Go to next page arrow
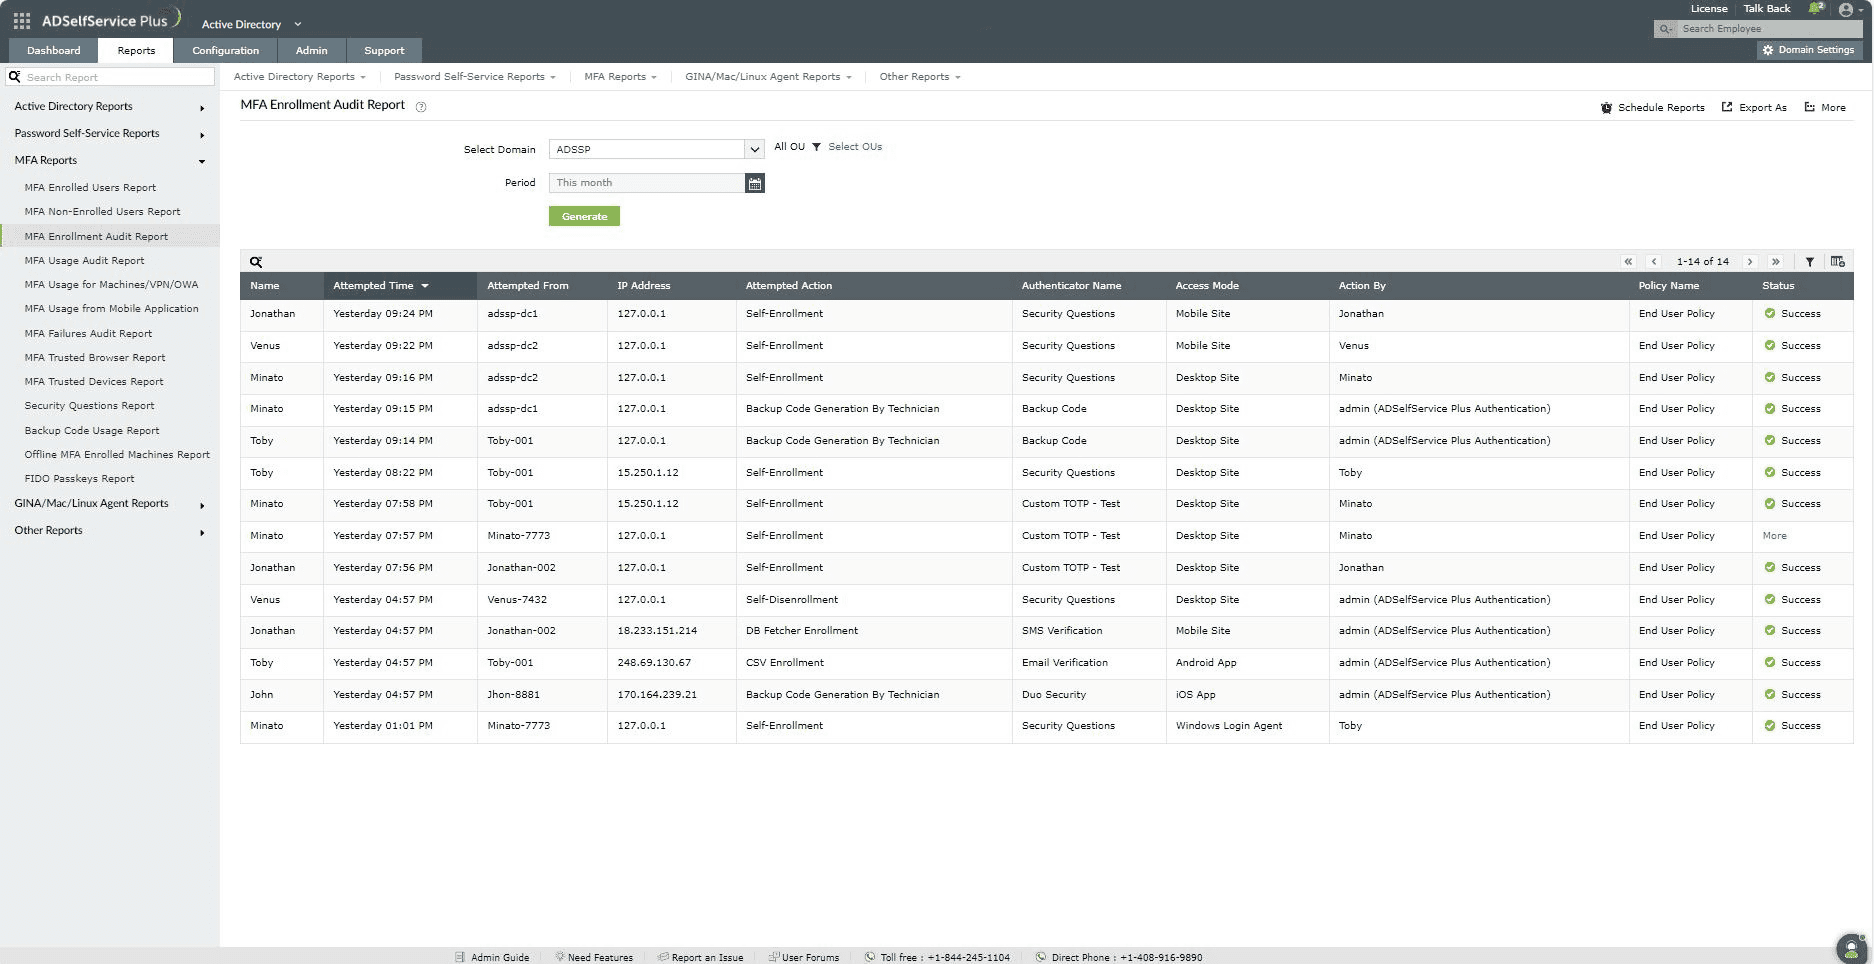This screenshot has height=964, width=1874. (1750, 261)
